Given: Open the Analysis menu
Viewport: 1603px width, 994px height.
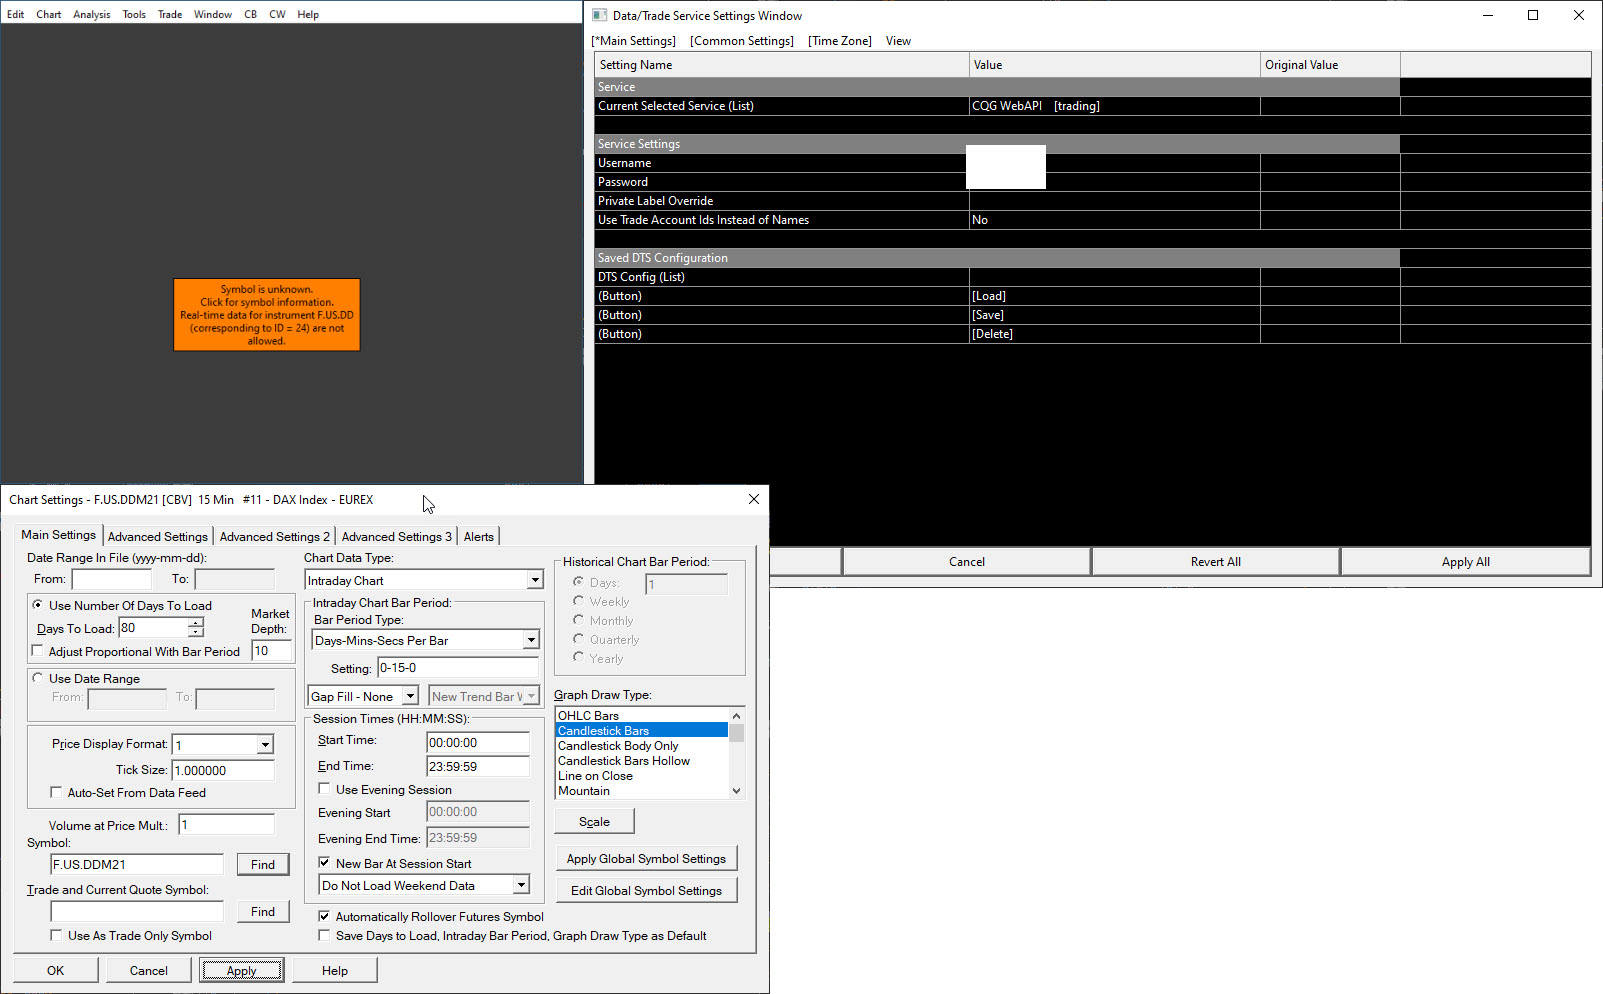Looking at the screenshot, I should 91,14.
